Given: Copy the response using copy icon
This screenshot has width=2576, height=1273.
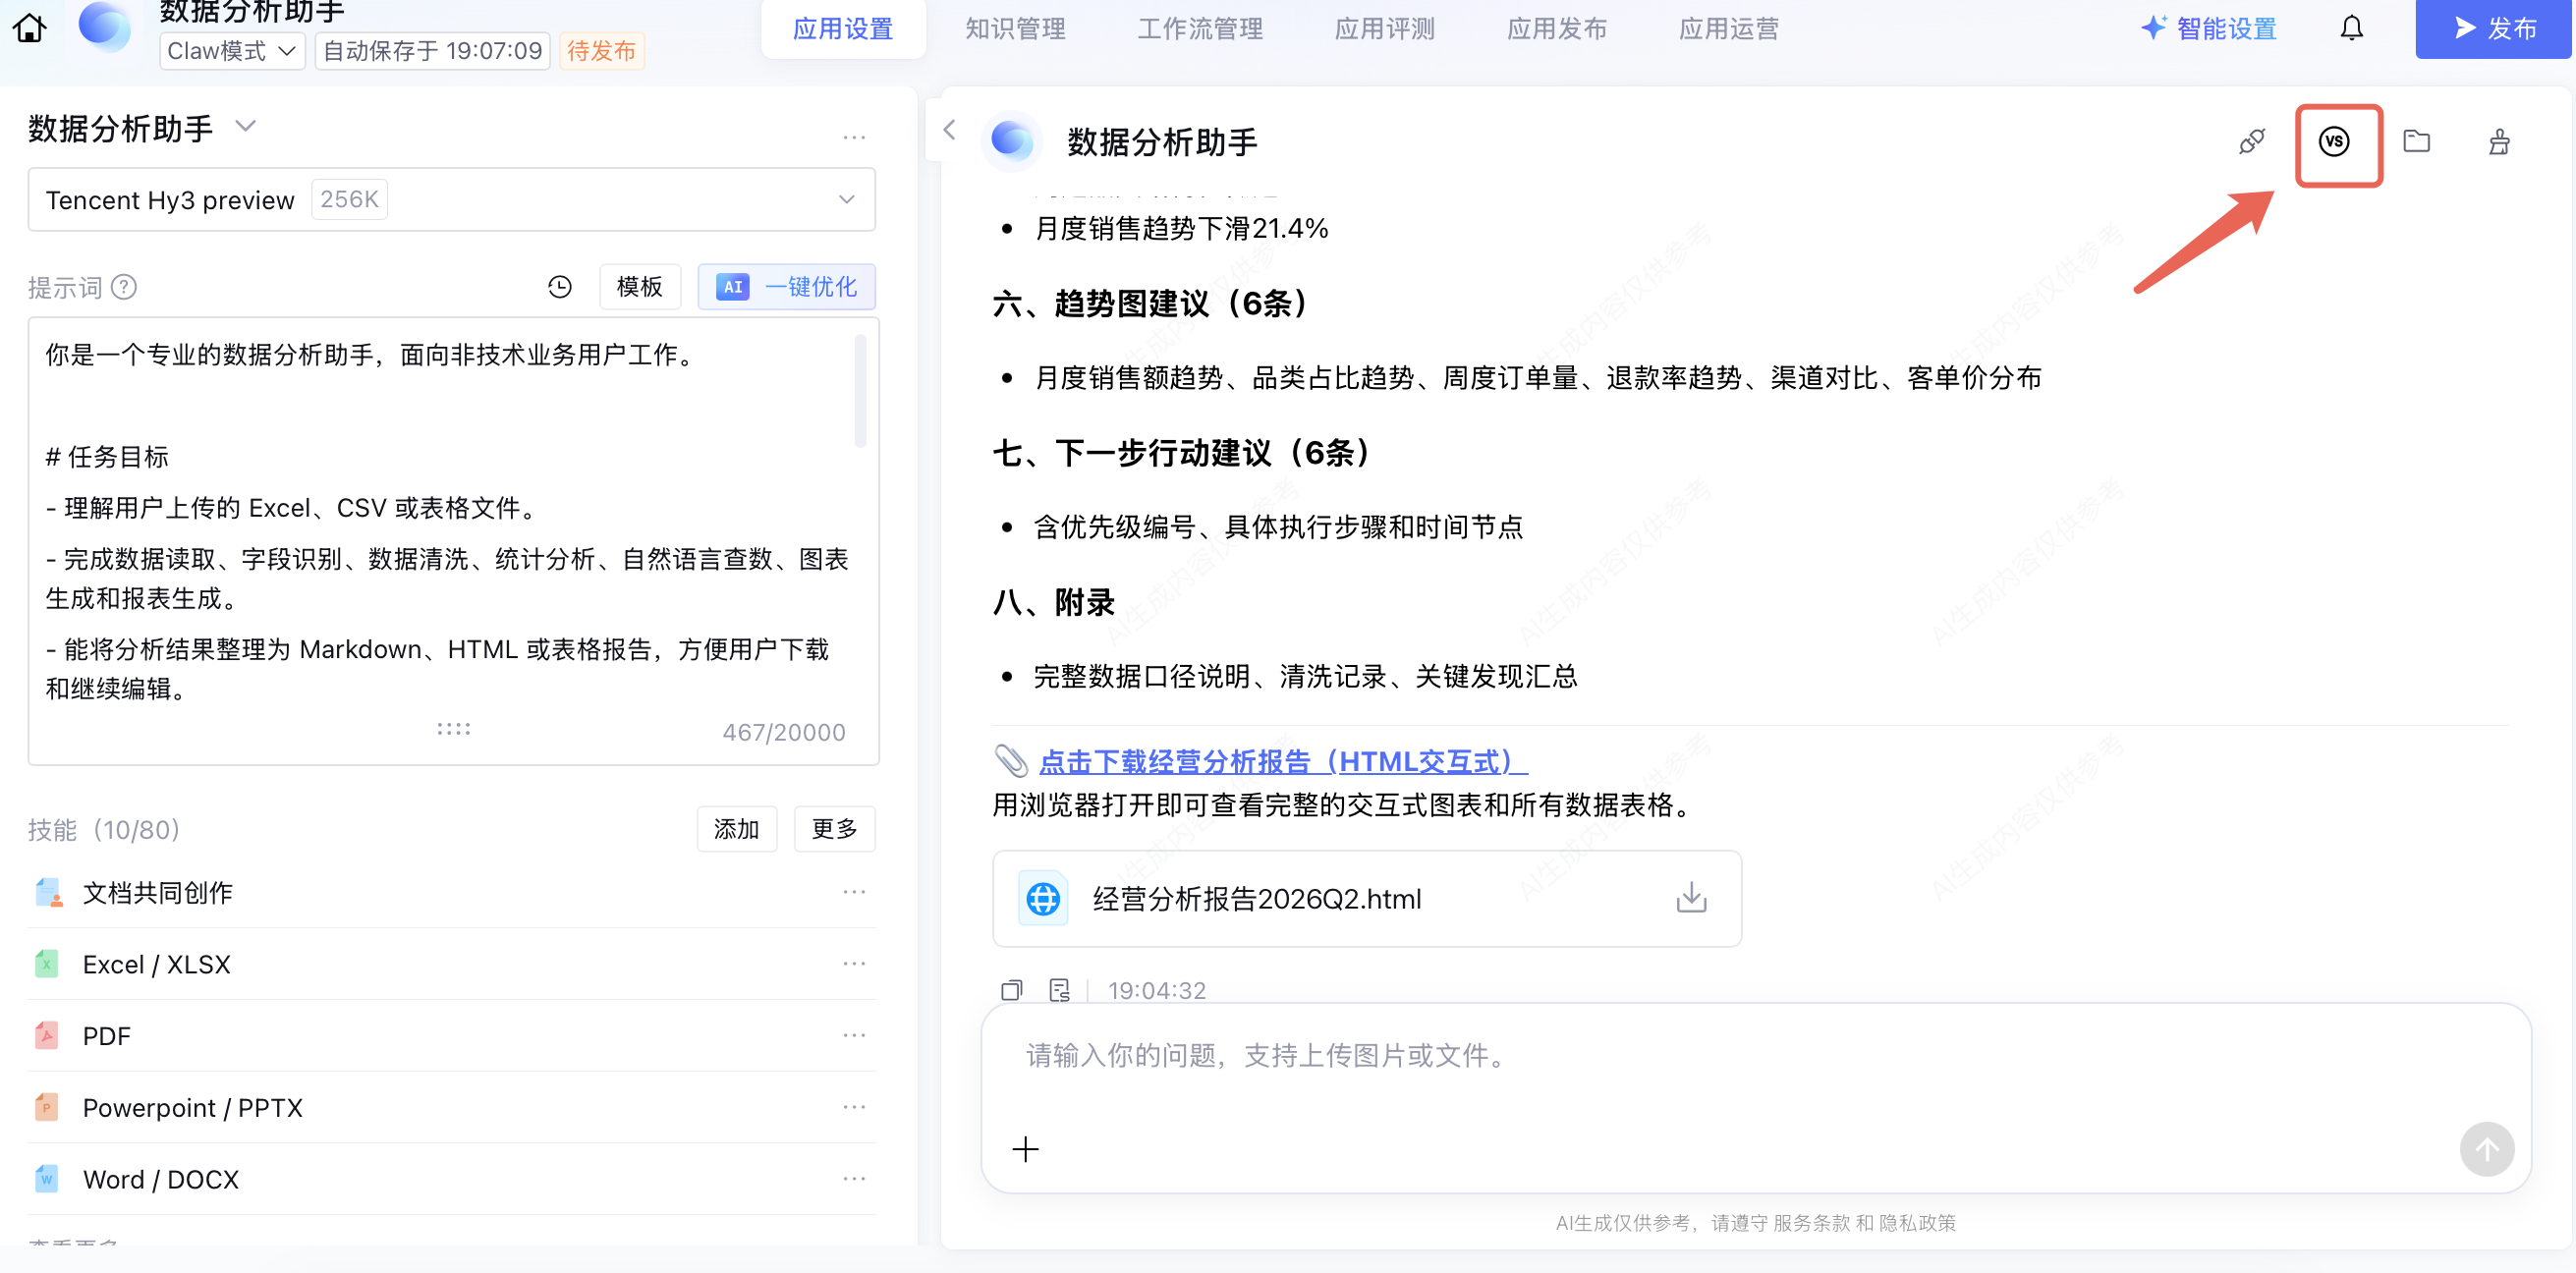Looking at the screenshot, I should pyautogui.click(x=1011, y=989).
